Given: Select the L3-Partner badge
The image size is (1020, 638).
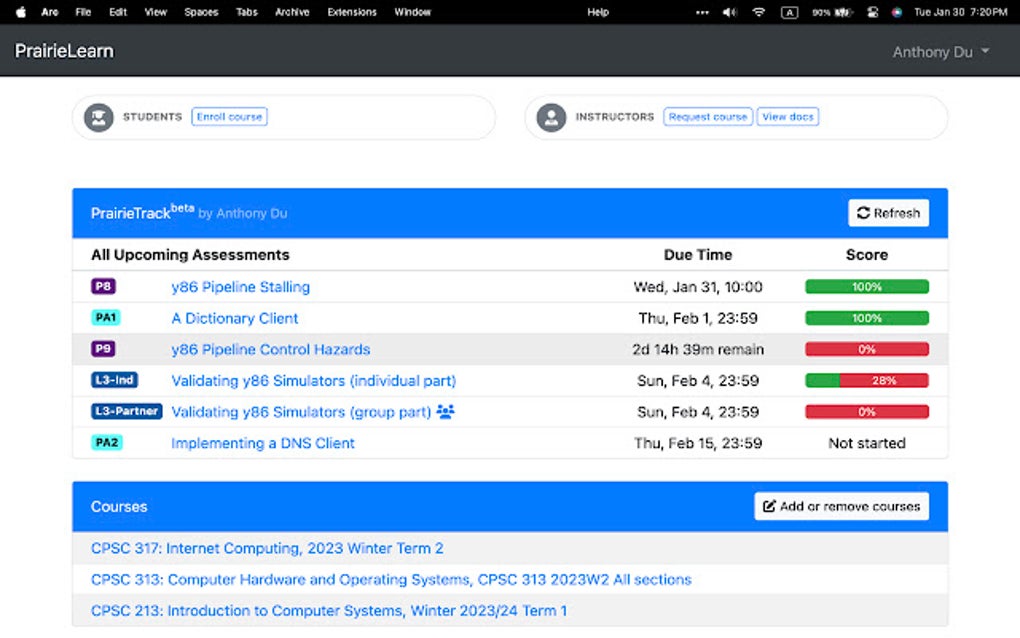Looking at the screenshot, I should 126,411.
